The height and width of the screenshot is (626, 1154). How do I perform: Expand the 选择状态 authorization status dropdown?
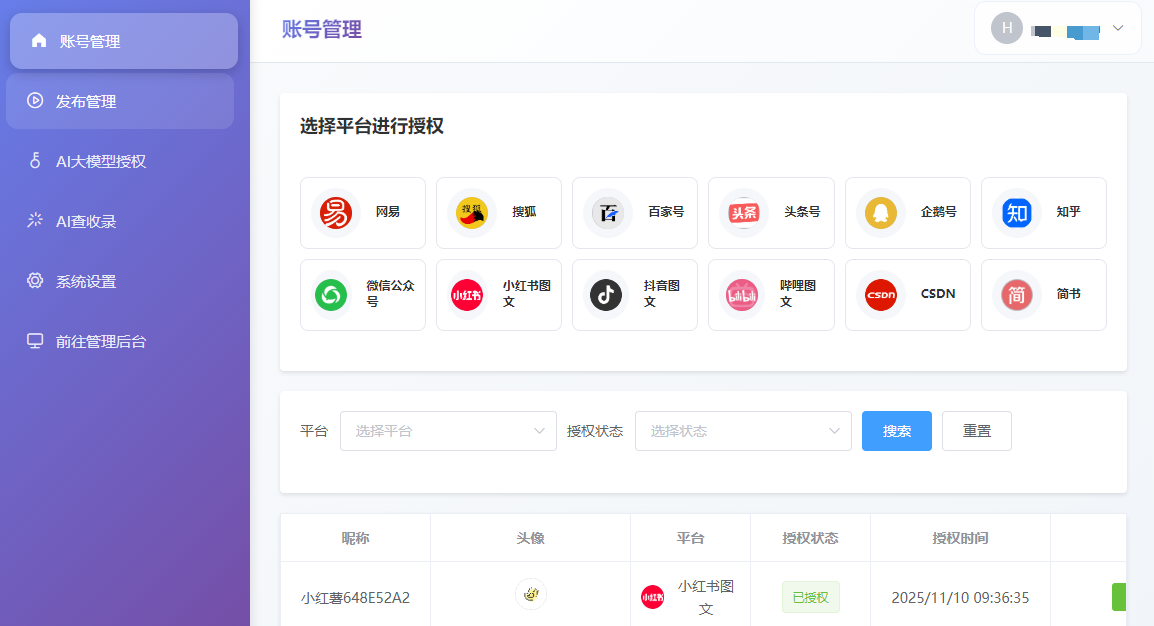click(x=743, y=431)
